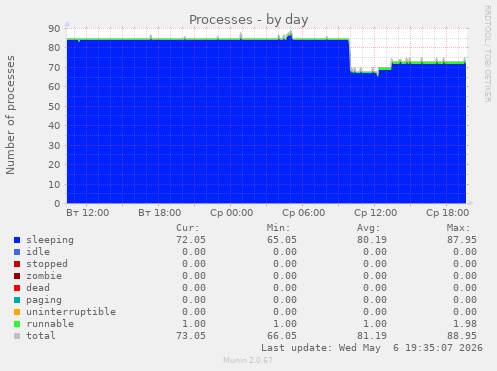Click the runnable legend color swatch
The width and height of the screenshot is (497, 371).
click(x=17, y=324)
